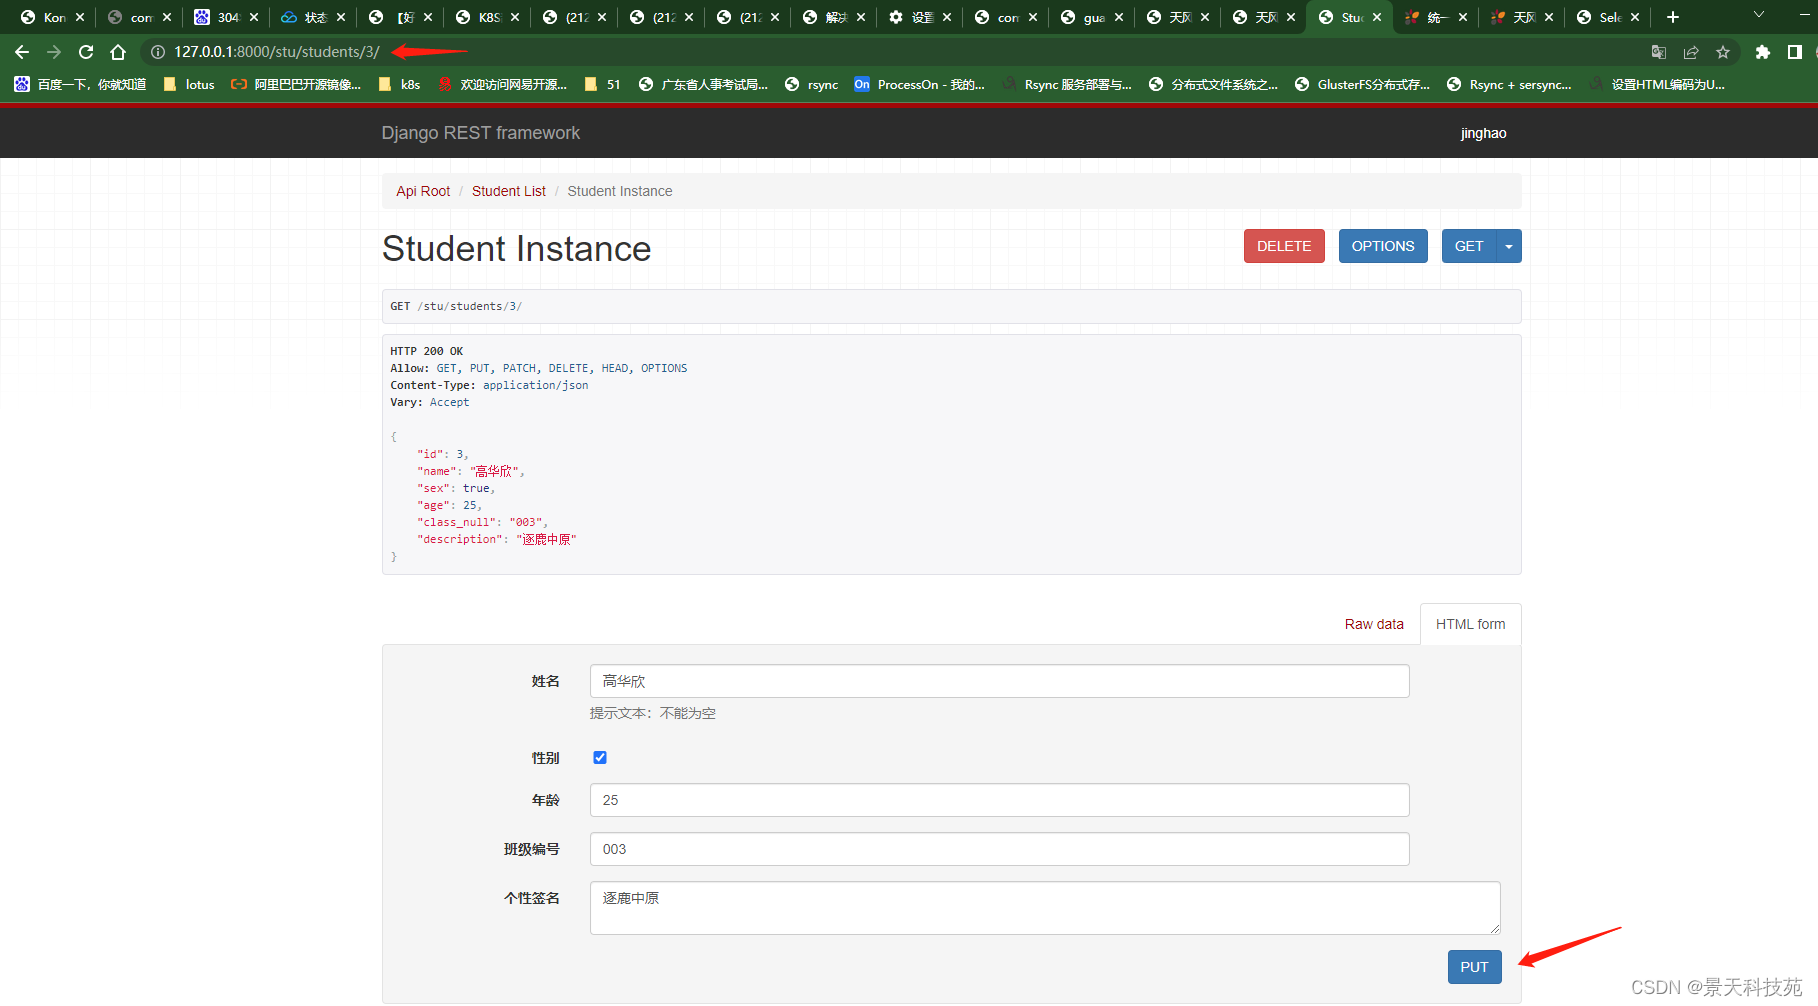1818x1006 pixels.
Task: Go to the Api Root breadcrumb link
Action: (x=423, y=191)
